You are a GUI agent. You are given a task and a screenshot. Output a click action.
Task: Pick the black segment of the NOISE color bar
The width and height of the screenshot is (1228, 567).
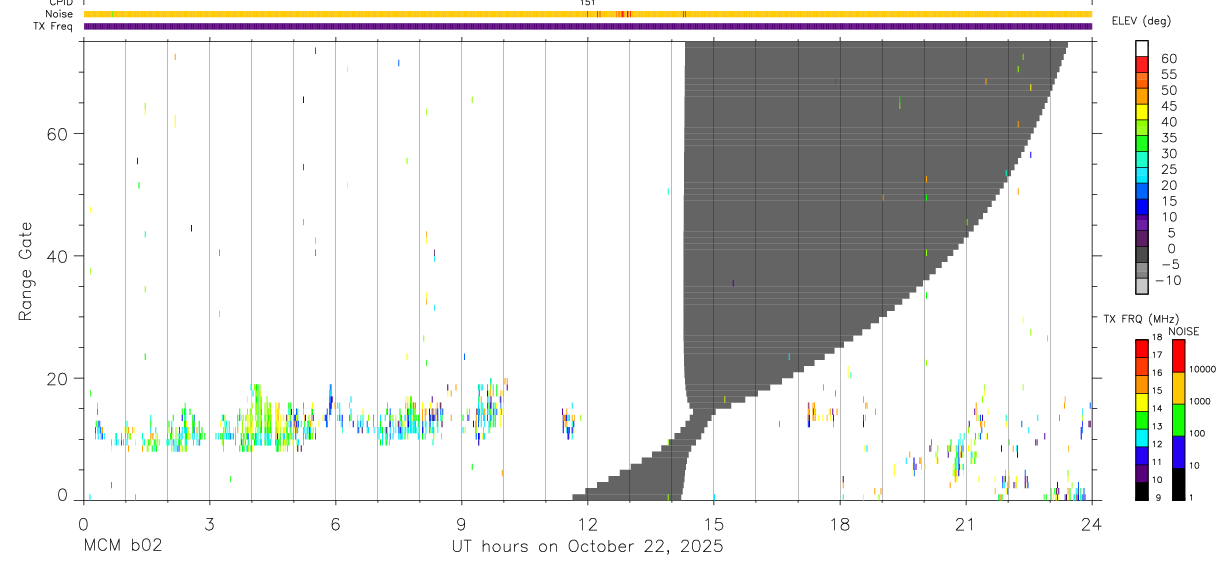pos(1178,484)
